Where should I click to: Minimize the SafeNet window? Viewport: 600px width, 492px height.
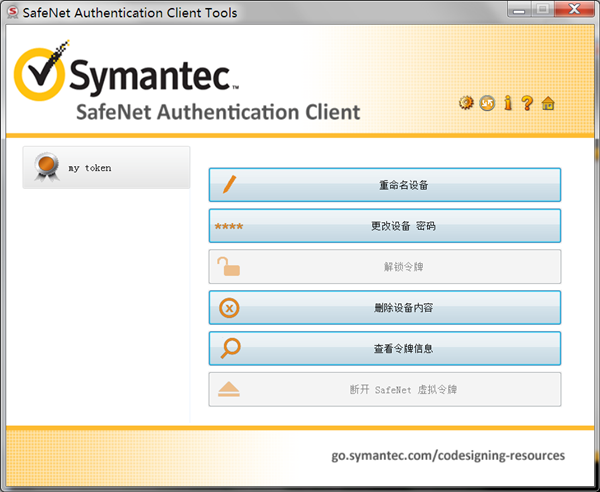click(519, 10)
